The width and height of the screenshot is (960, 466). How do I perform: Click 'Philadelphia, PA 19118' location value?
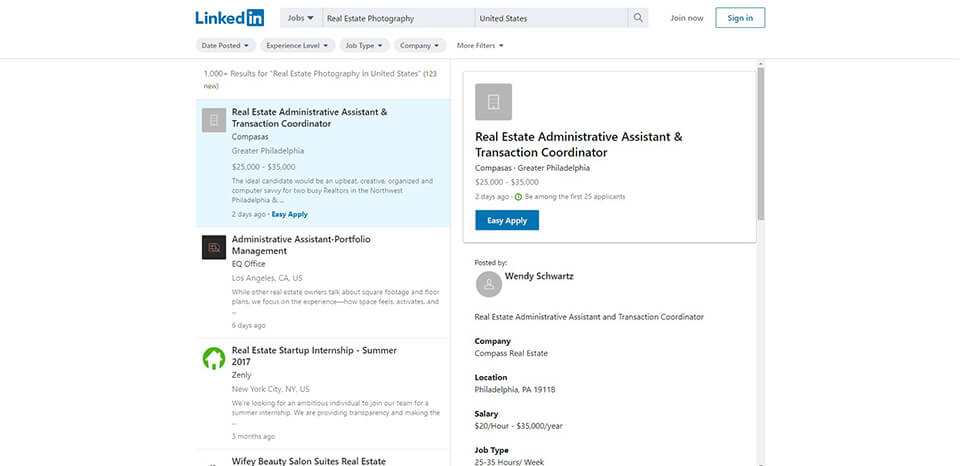[515, 389]
